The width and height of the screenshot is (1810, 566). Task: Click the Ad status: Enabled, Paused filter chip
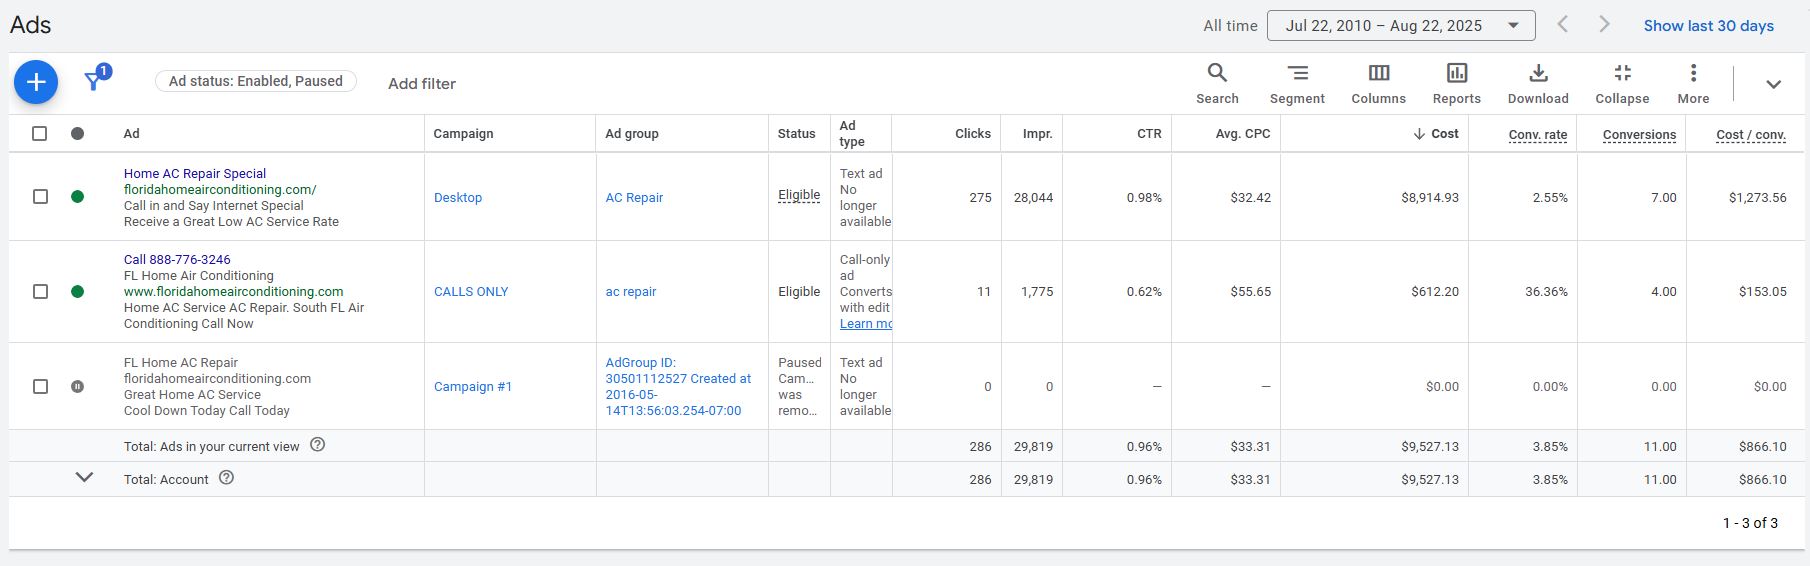click(256, 81)
